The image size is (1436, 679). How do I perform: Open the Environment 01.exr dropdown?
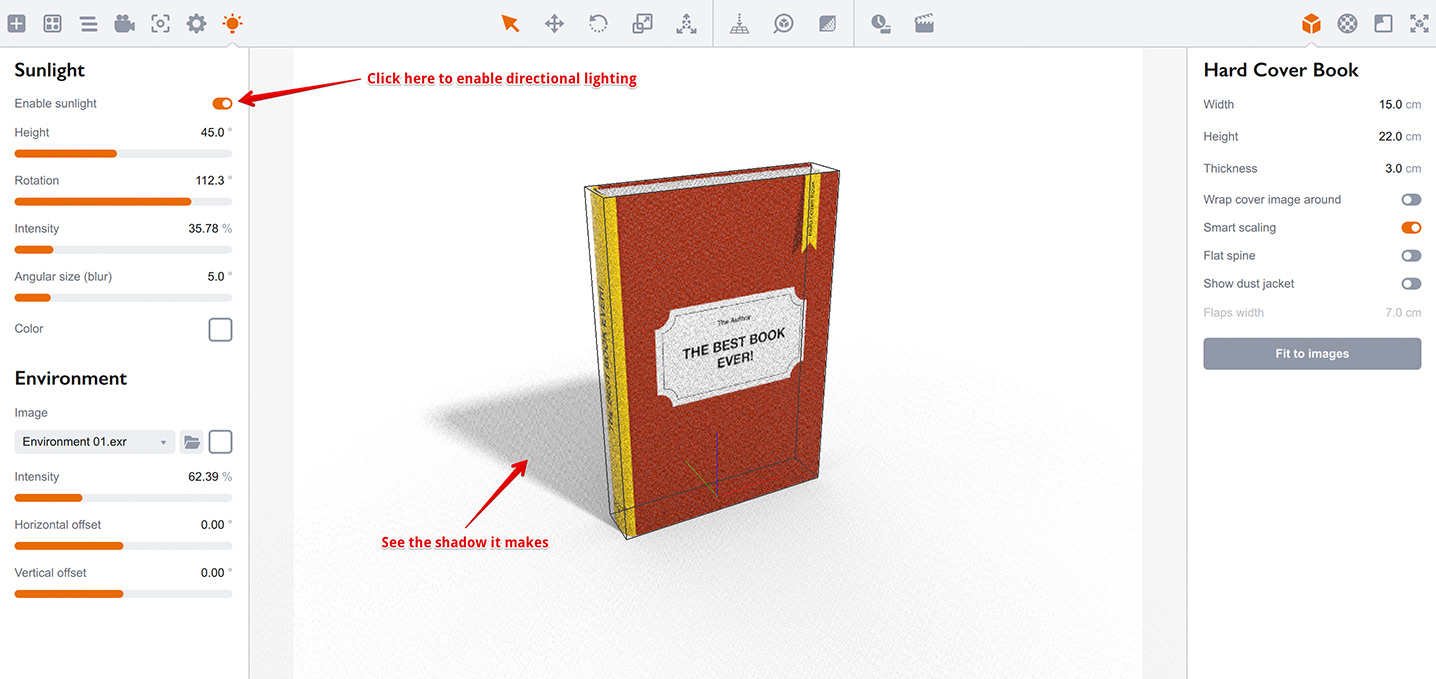[x=93, y=441]
